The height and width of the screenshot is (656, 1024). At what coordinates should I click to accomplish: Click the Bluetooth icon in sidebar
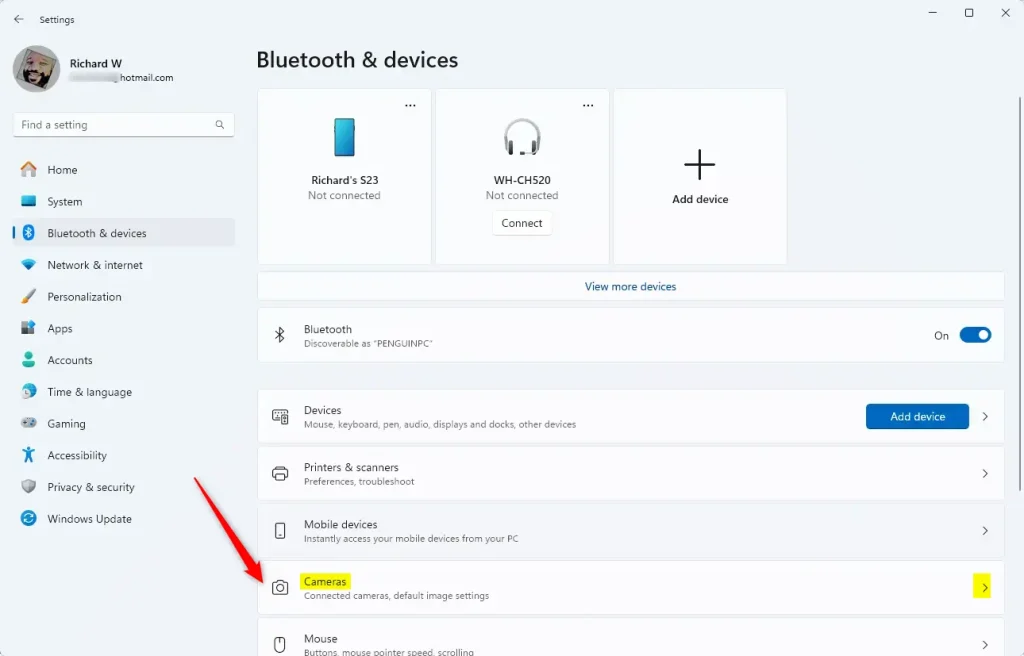tap(29, 233)
